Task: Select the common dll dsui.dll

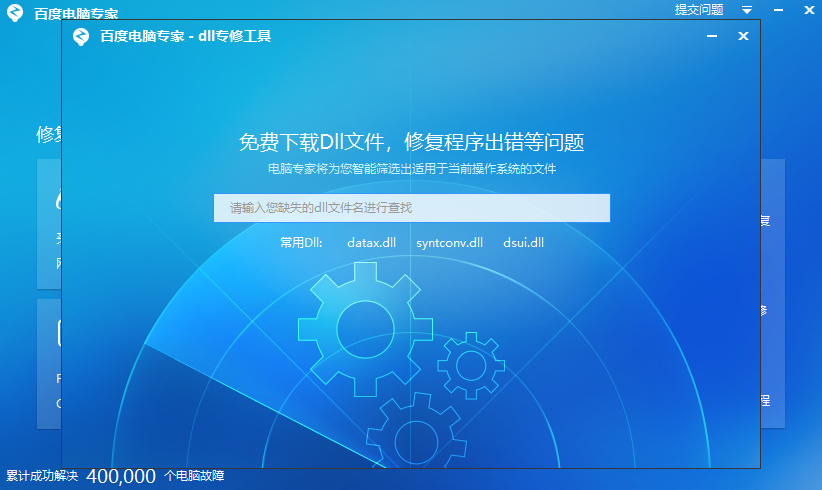Action: [523, 243]
